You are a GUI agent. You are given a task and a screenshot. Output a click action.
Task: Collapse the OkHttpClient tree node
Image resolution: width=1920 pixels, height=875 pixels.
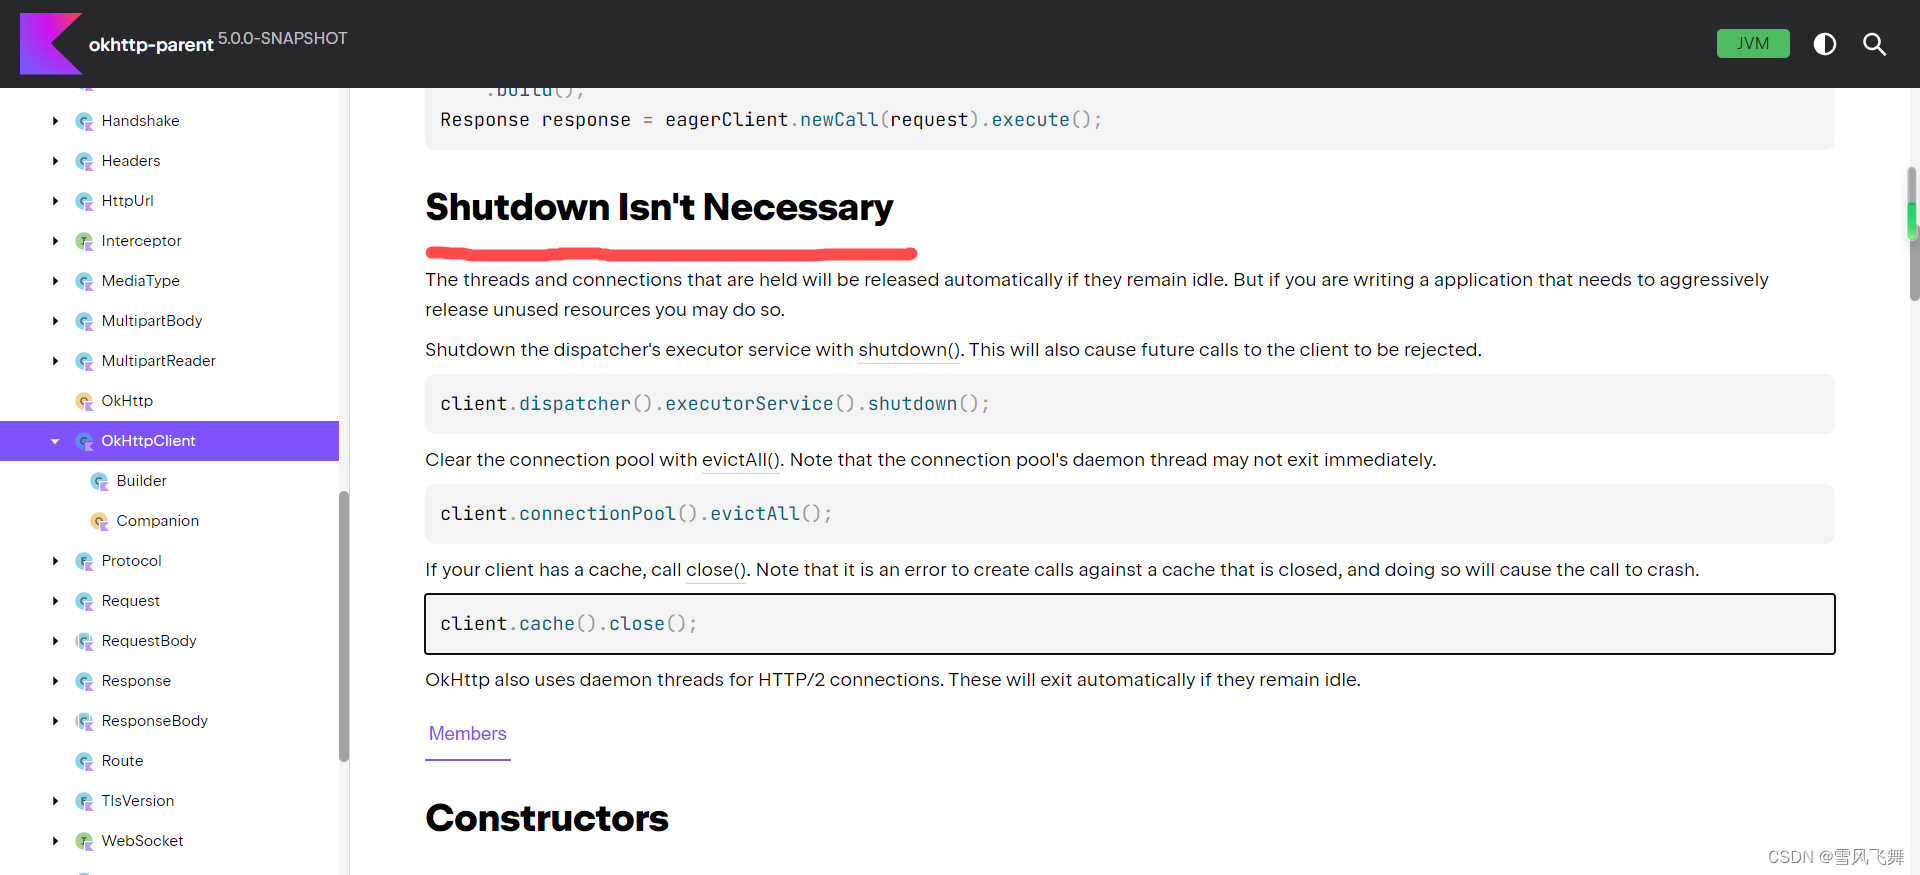(56, 441)
